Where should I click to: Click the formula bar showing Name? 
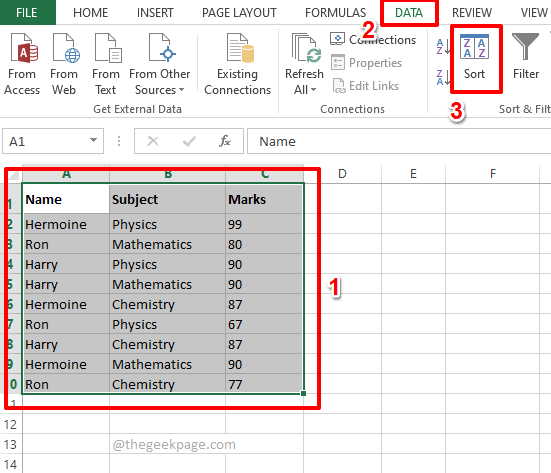(399, 141)
